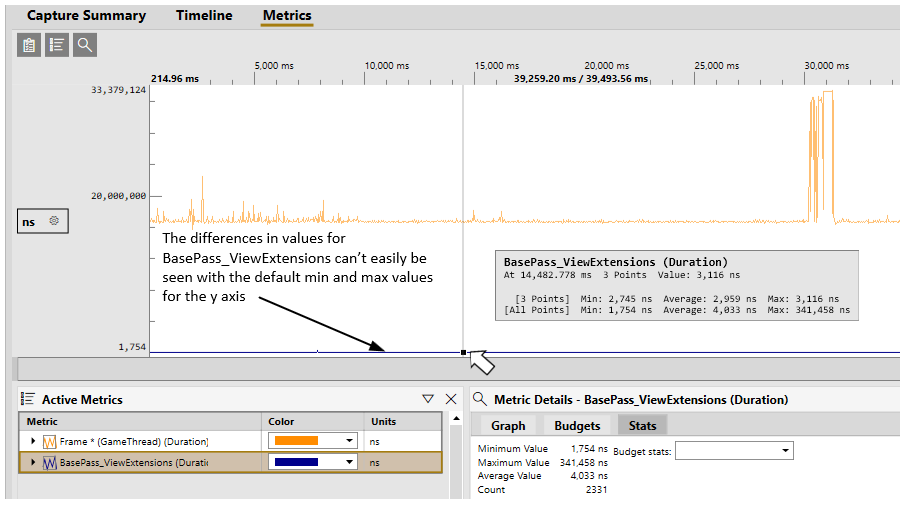
Task: Open the Active Metrics panel options triangle
Action: (x=428, y=399)
